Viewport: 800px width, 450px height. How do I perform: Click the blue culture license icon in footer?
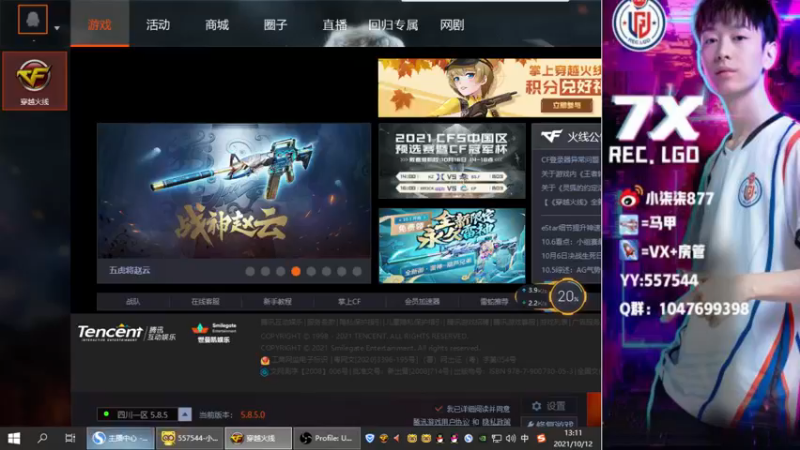(264, 372)
